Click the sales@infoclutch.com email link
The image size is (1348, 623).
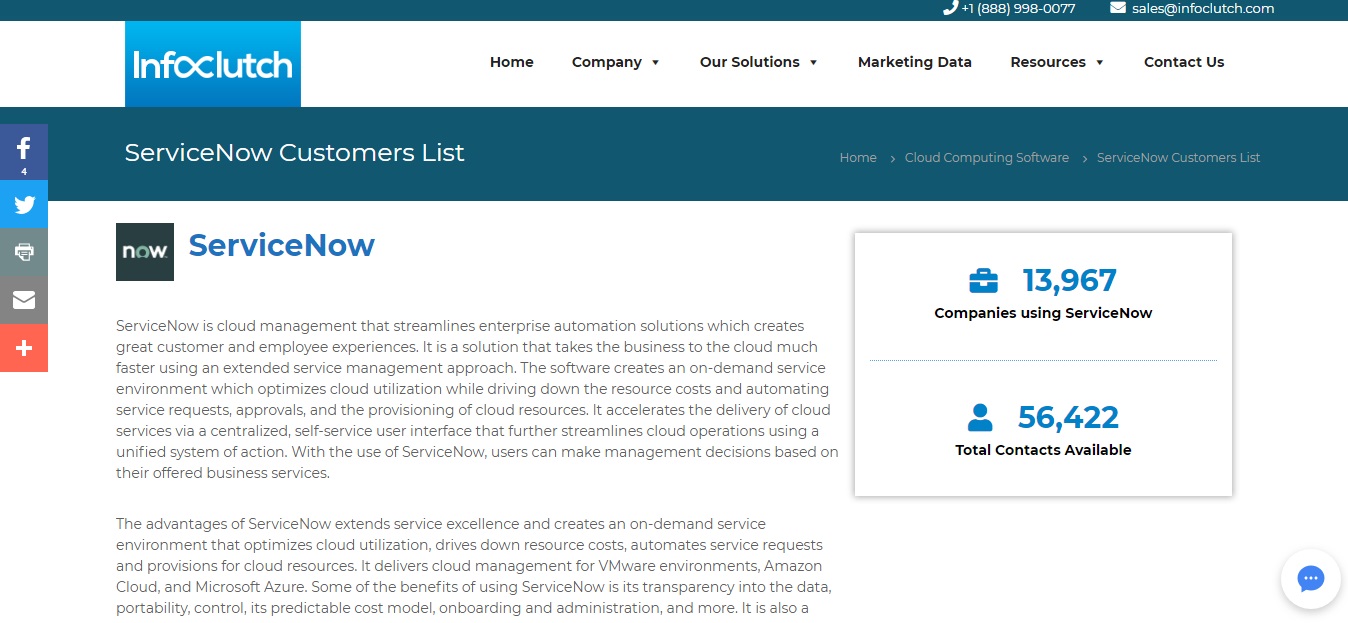[1202, 9]
